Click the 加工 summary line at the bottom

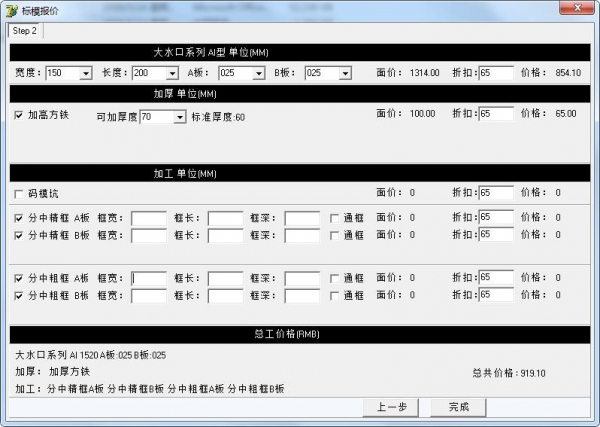[x=150, y=389]
